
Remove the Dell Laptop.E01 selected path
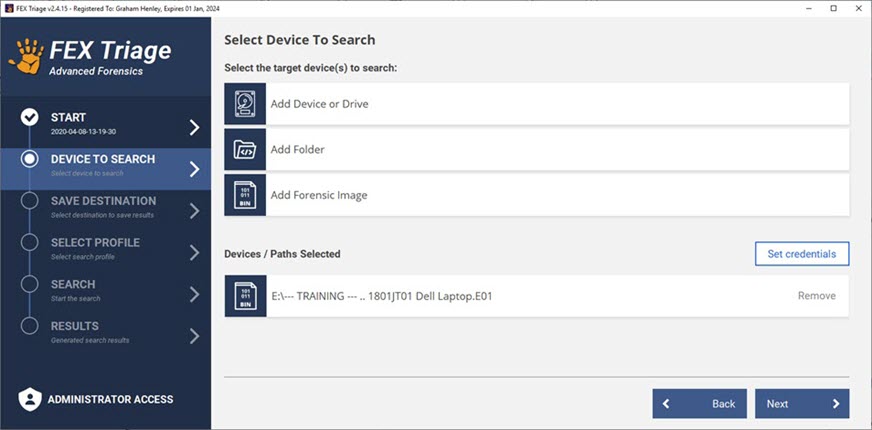816,296
